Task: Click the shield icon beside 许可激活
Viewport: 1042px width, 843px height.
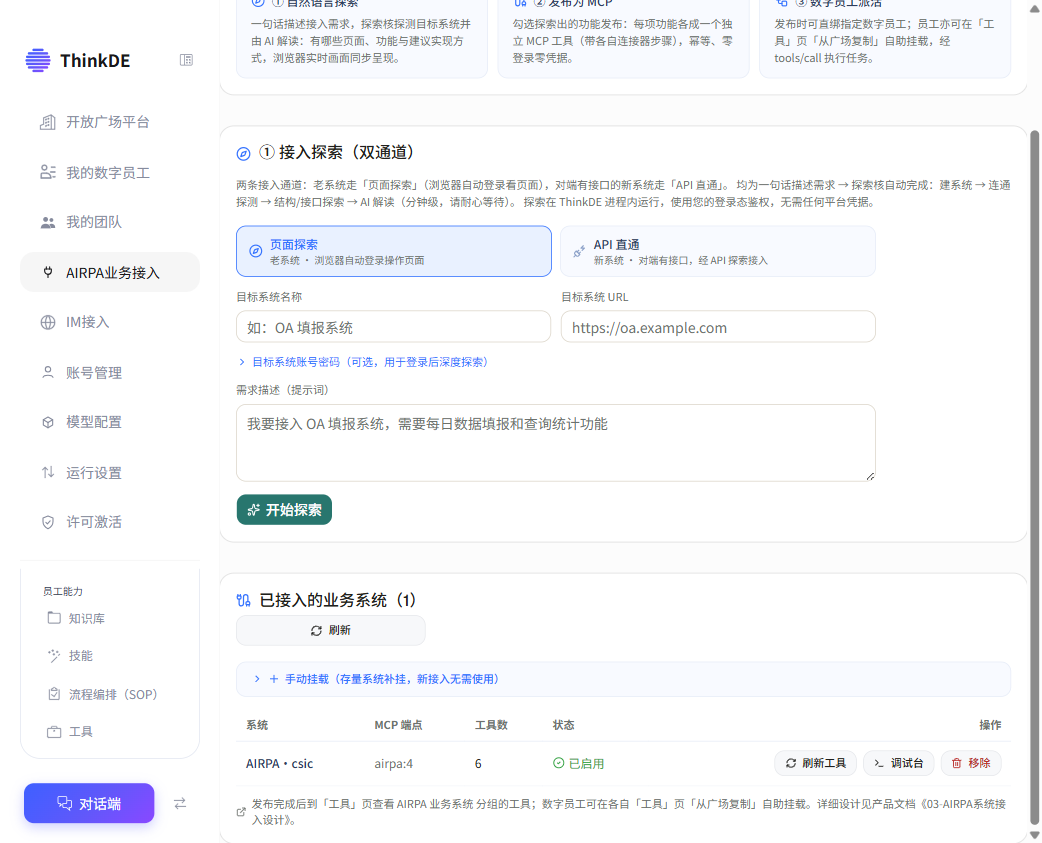Action: [48, 522]
